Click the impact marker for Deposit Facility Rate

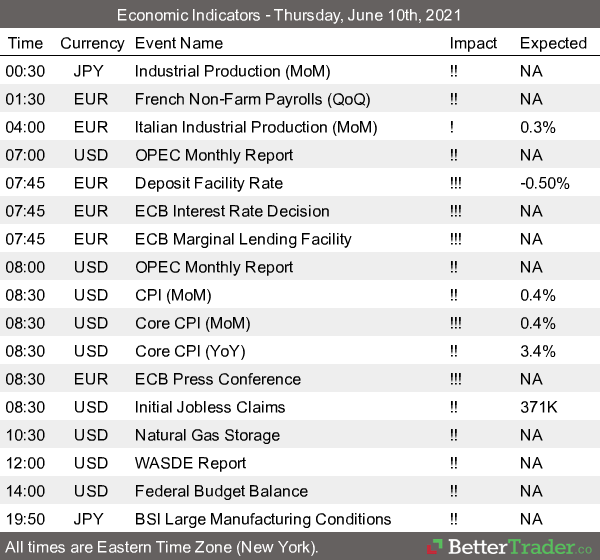458,183
